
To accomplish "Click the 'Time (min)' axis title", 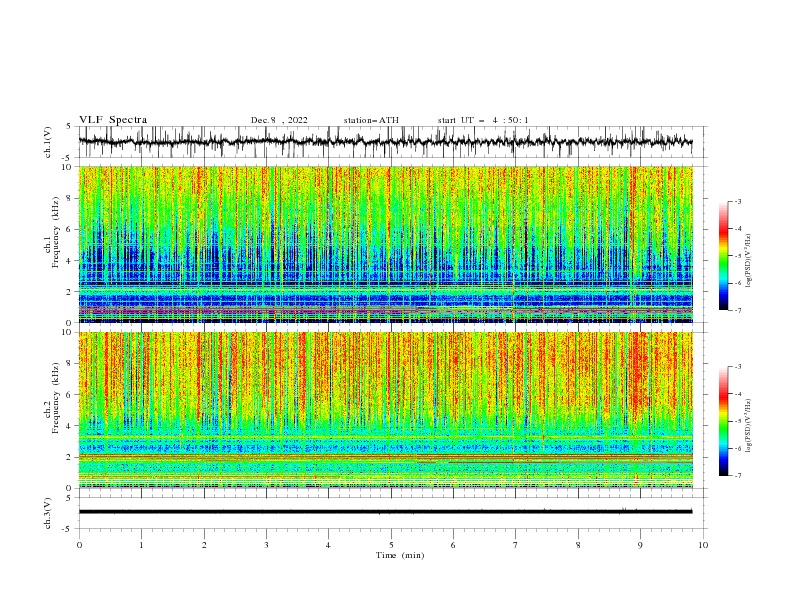I will click(x=400, y=555).
